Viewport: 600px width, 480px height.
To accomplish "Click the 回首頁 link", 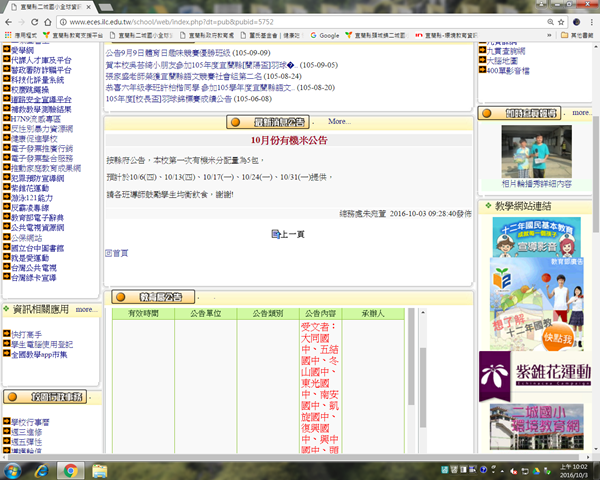I will (x=117, y=253).
